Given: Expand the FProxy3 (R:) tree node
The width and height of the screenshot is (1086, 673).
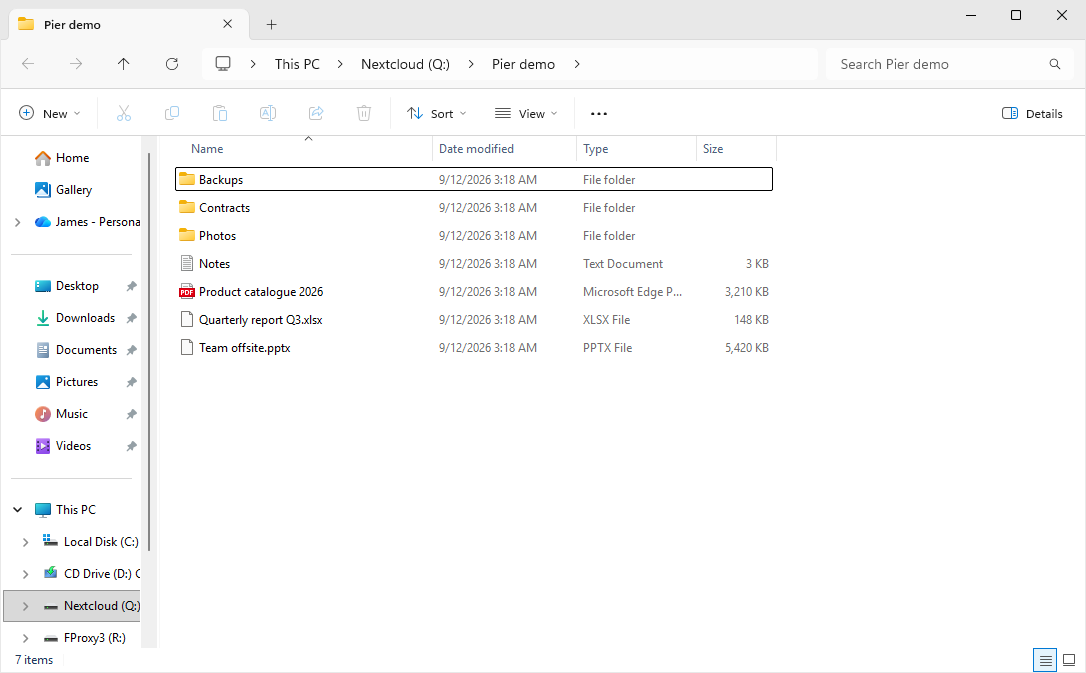Looking at the screenshot, I should (x=26, y=638).
